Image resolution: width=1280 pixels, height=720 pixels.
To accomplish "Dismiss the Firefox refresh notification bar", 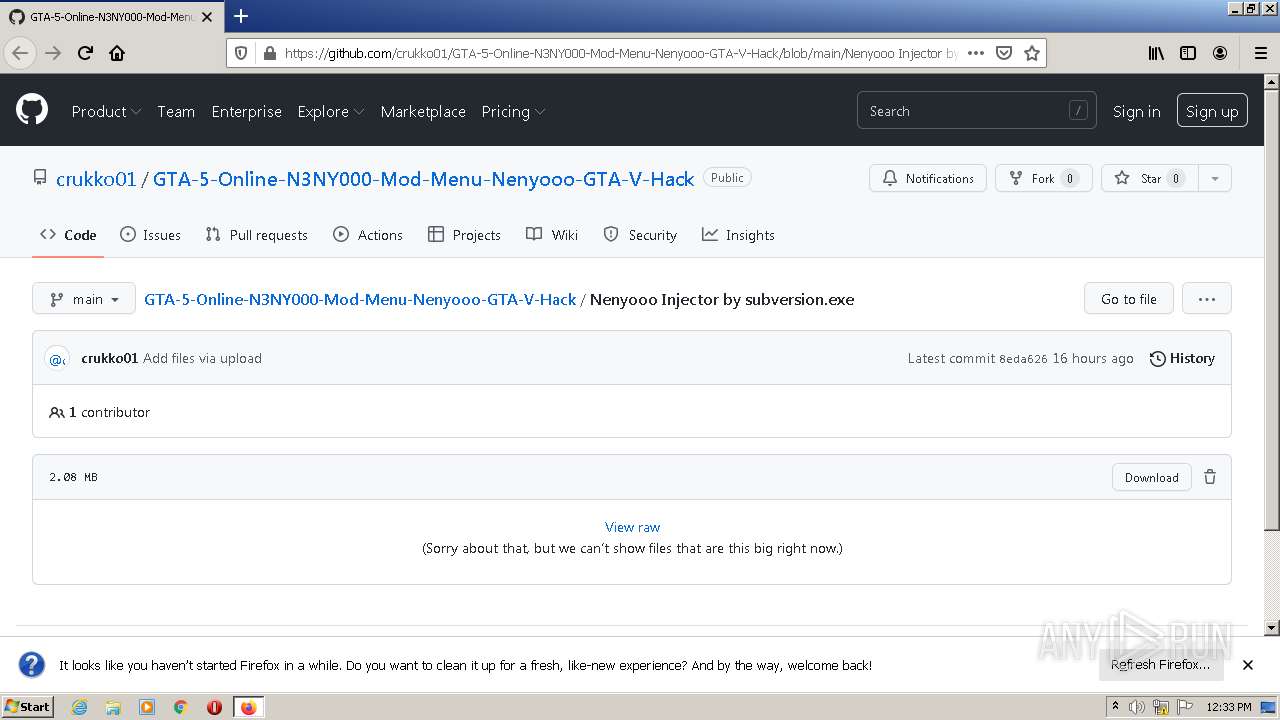I will point(1248,665).
